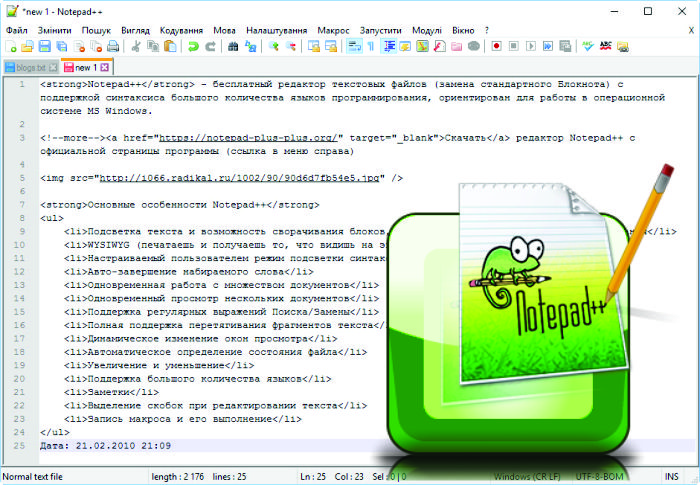Open Folder as Workspace pink icon
The height and width of the screenshot is (485, 700).
click(x=456, y=46)
